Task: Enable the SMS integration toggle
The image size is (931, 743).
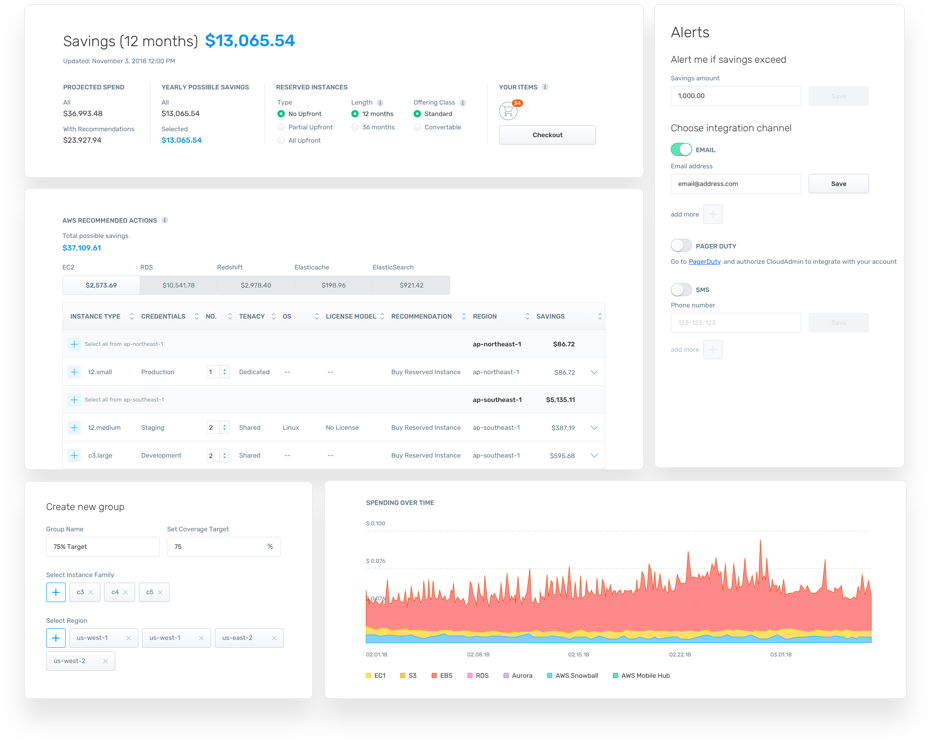Action: click(x=680, y=288)
